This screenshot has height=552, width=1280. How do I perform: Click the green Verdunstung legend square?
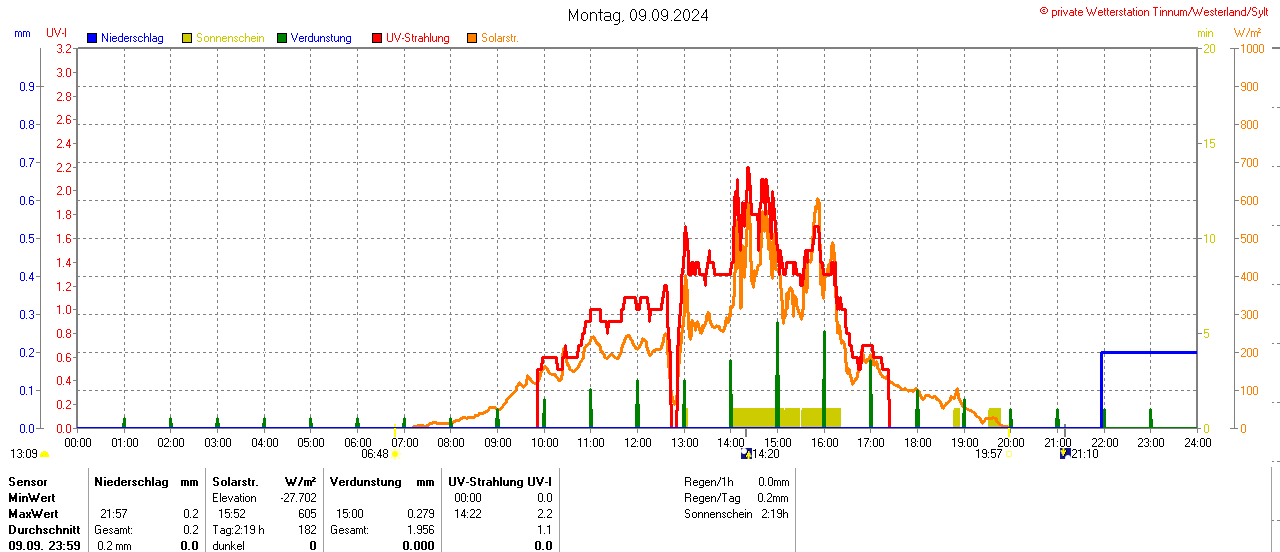point(282,38)
